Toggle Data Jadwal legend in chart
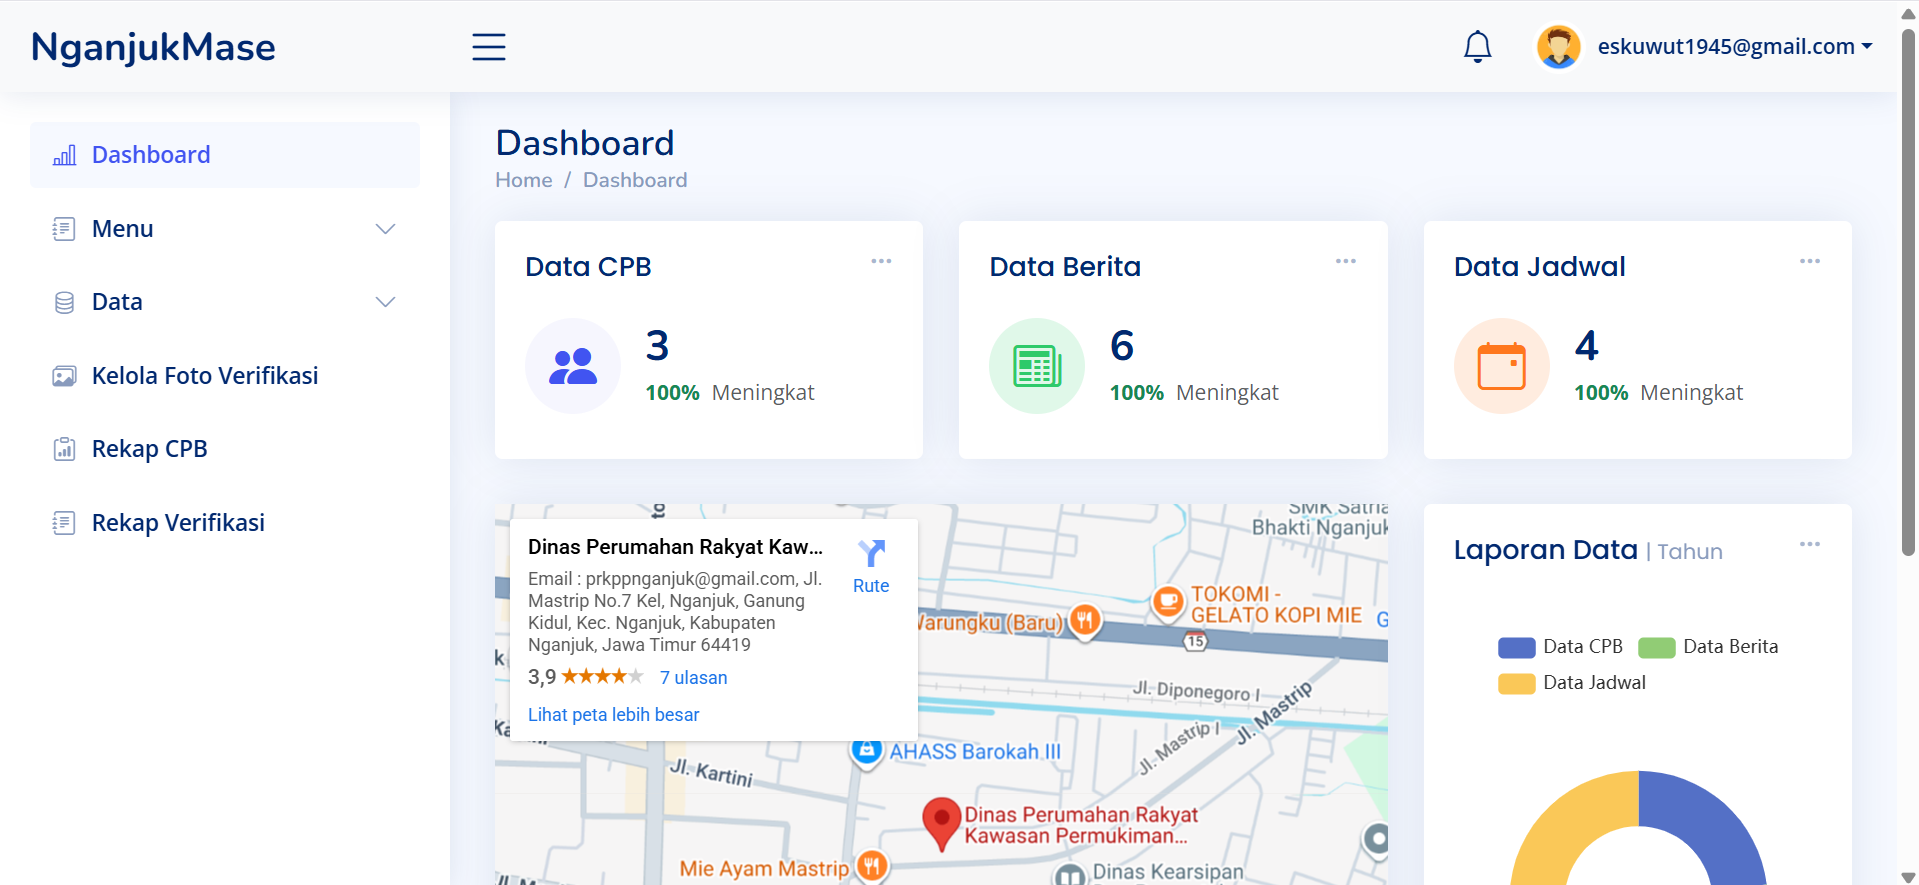The width and height of the screenshot is (1919, 885). point(1572,683)
